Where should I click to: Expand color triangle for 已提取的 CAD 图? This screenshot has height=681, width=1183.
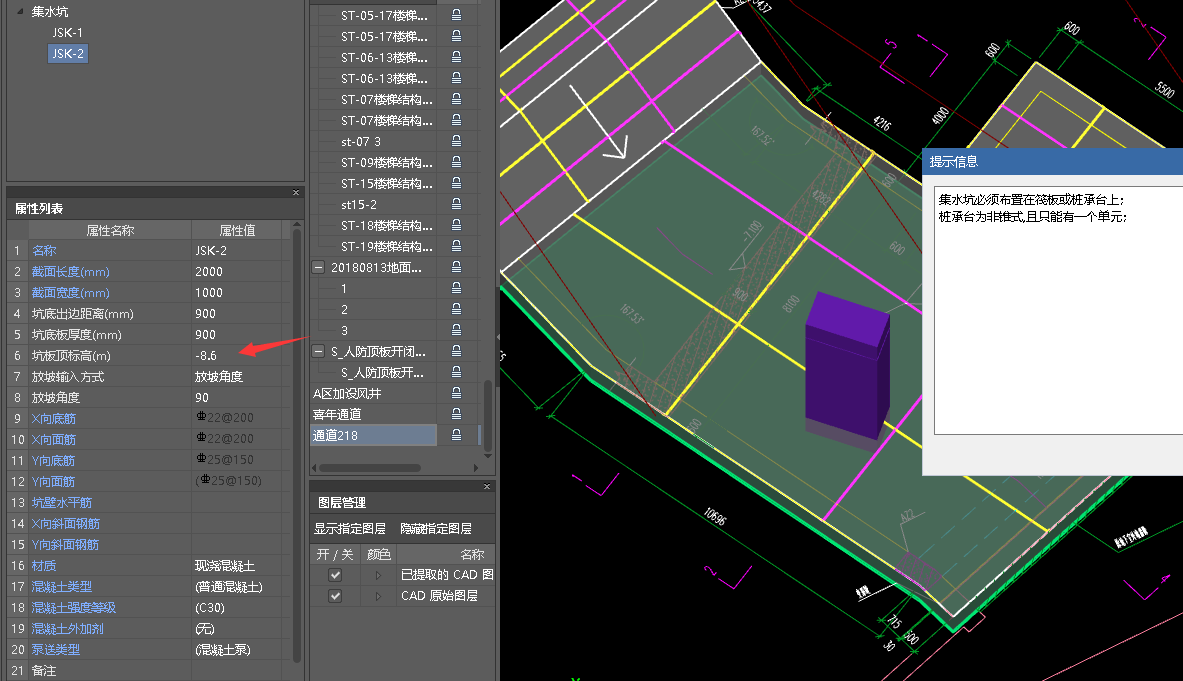(378, 575)
